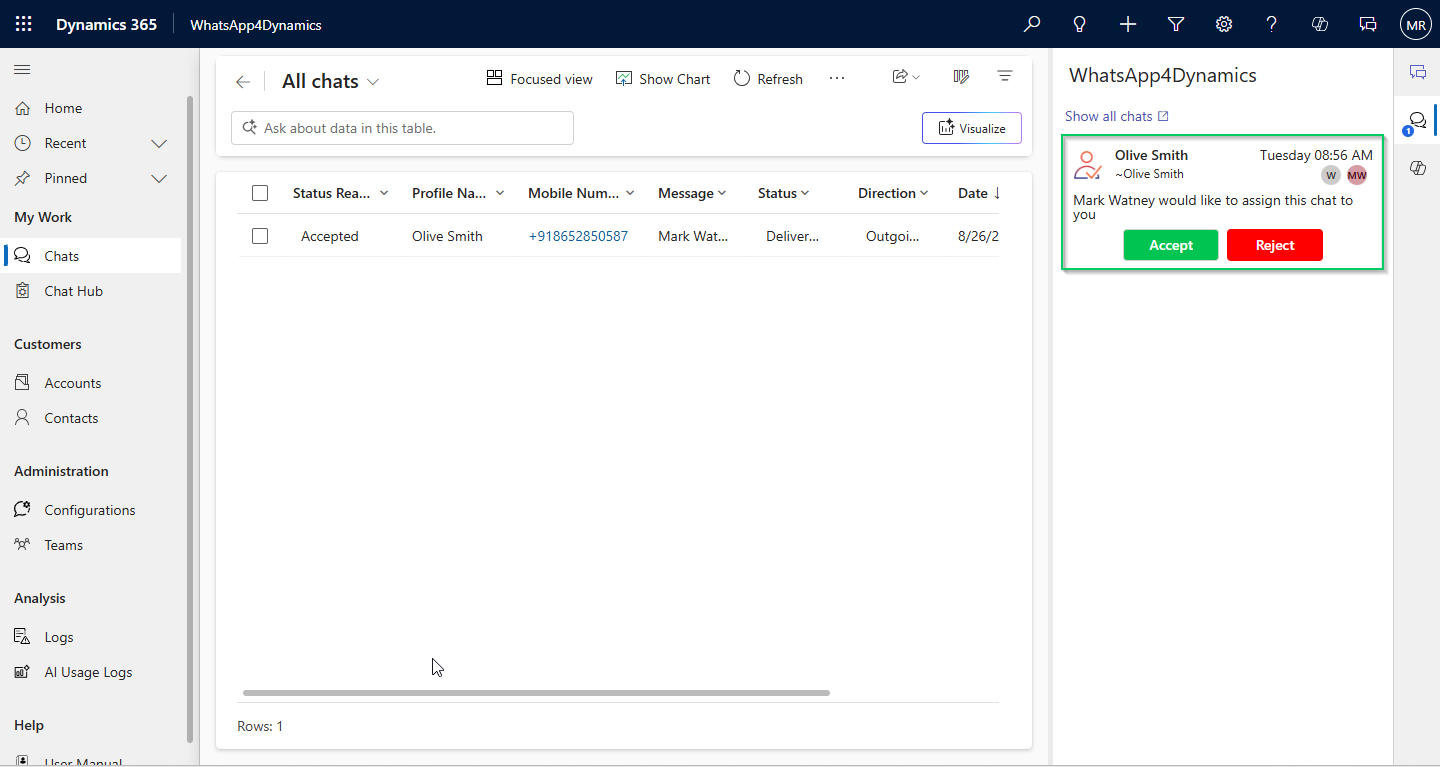The width and height of the screenshot is (1440, 767).
Task: Expand the Recent section chevron
Action: pyautogui.click(x=158, y=143)
